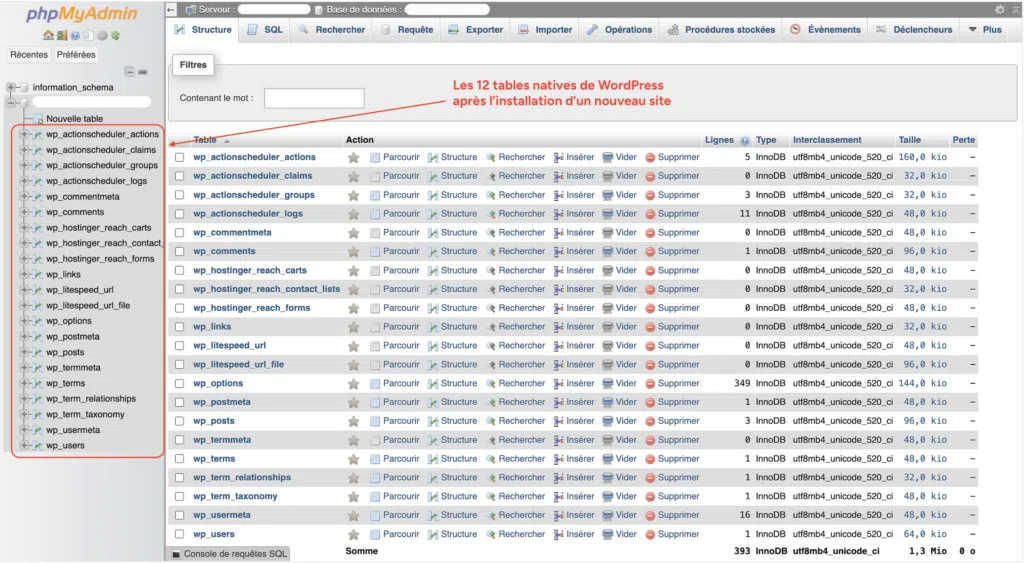
Task: Click the Lignes column help icon
Action: (x=744, y=140)
